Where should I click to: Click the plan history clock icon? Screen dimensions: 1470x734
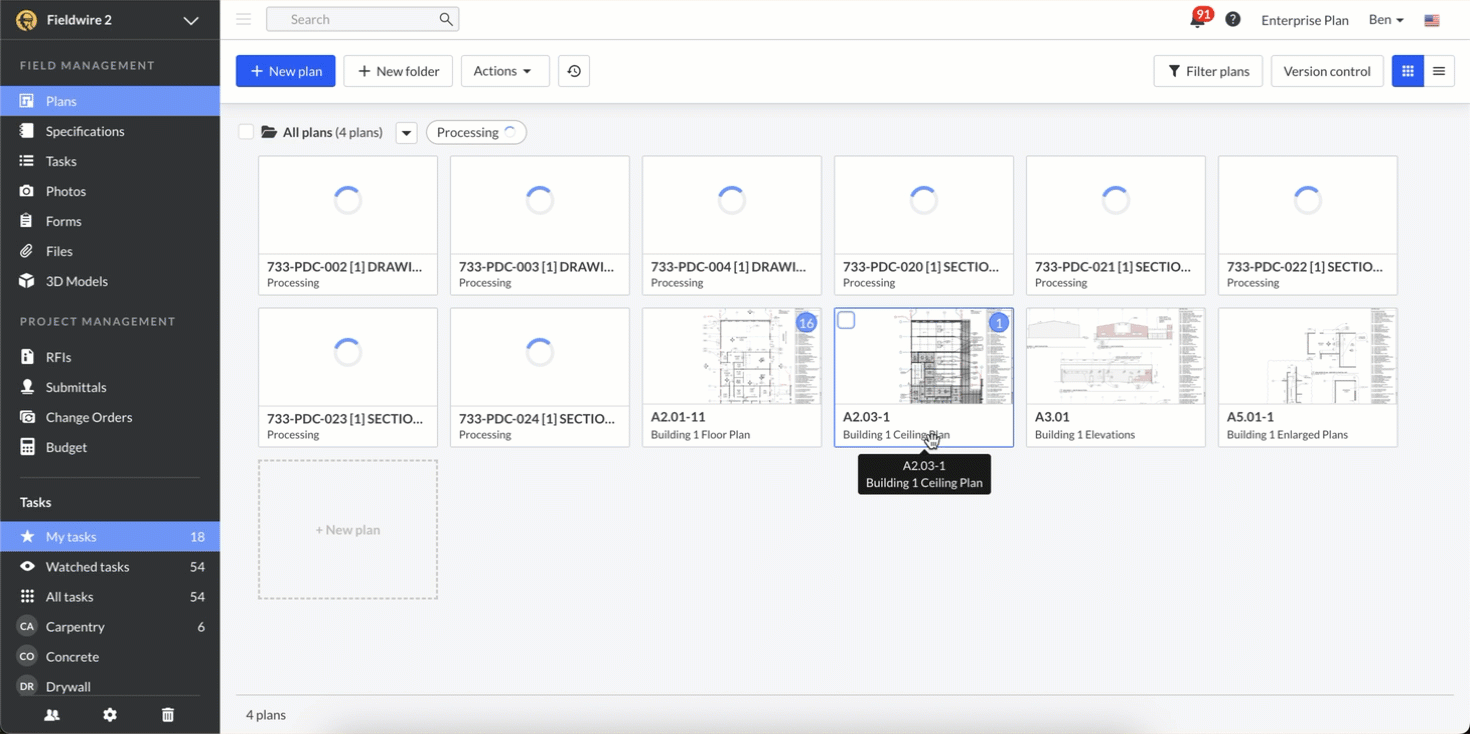click(574, 71)
